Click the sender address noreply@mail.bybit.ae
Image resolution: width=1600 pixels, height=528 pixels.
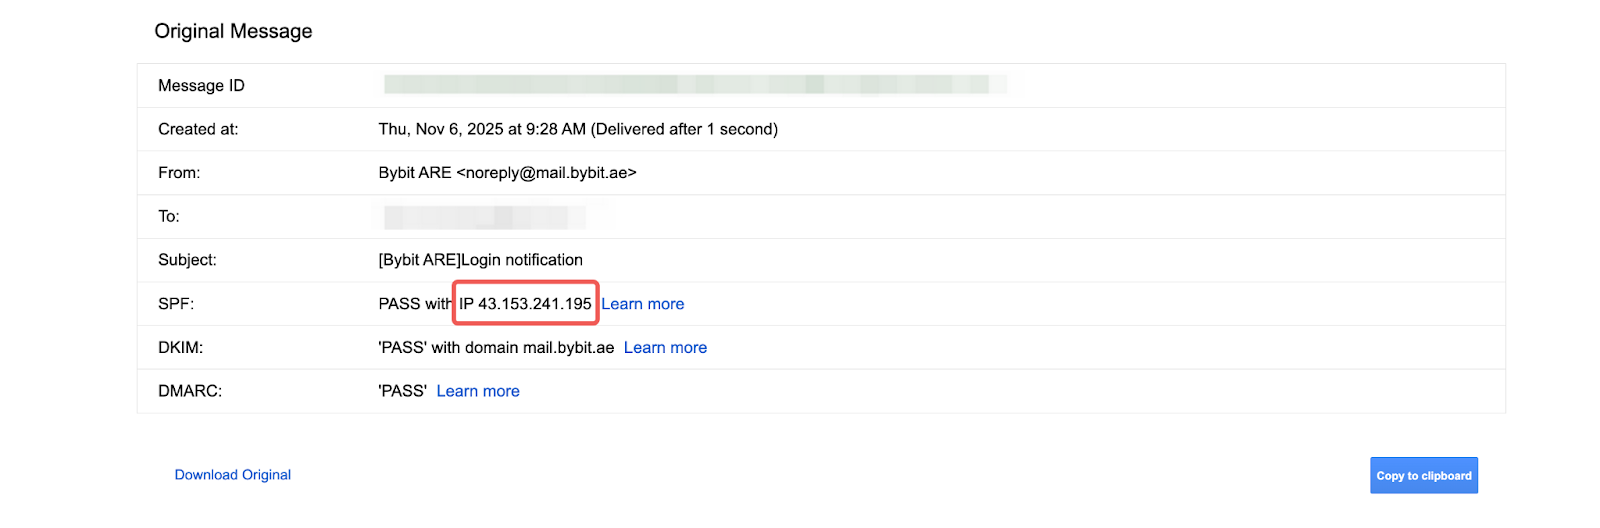coord(547,173)
